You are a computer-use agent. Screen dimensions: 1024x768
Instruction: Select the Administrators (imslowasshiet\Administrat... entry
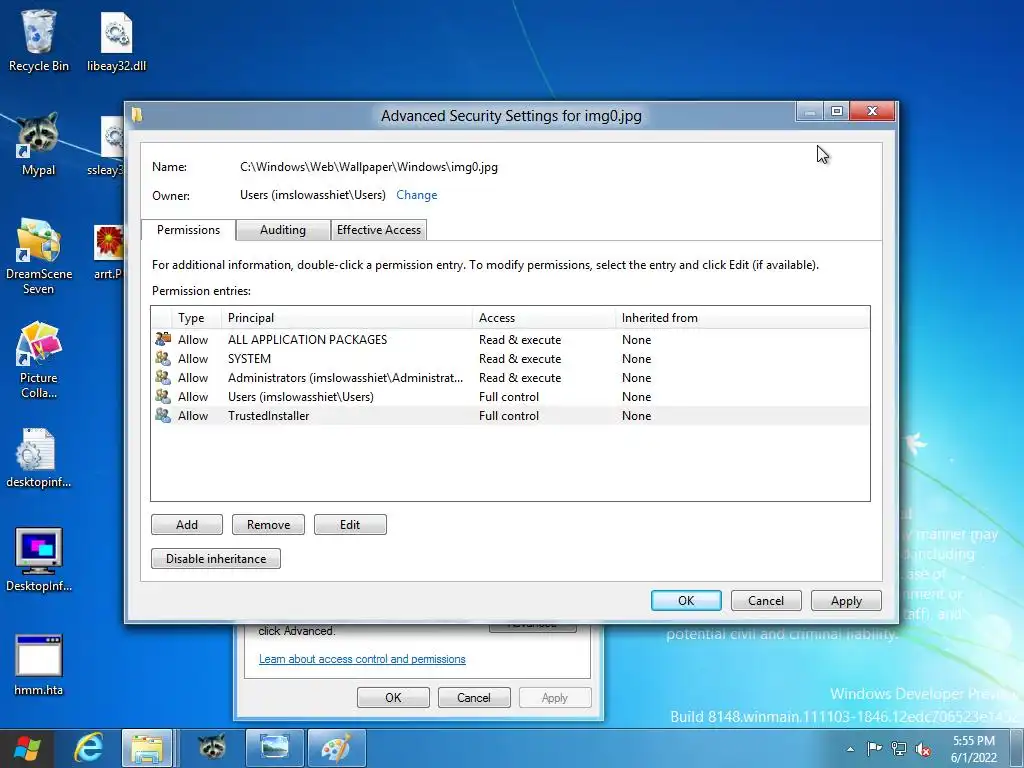point(510,377)
